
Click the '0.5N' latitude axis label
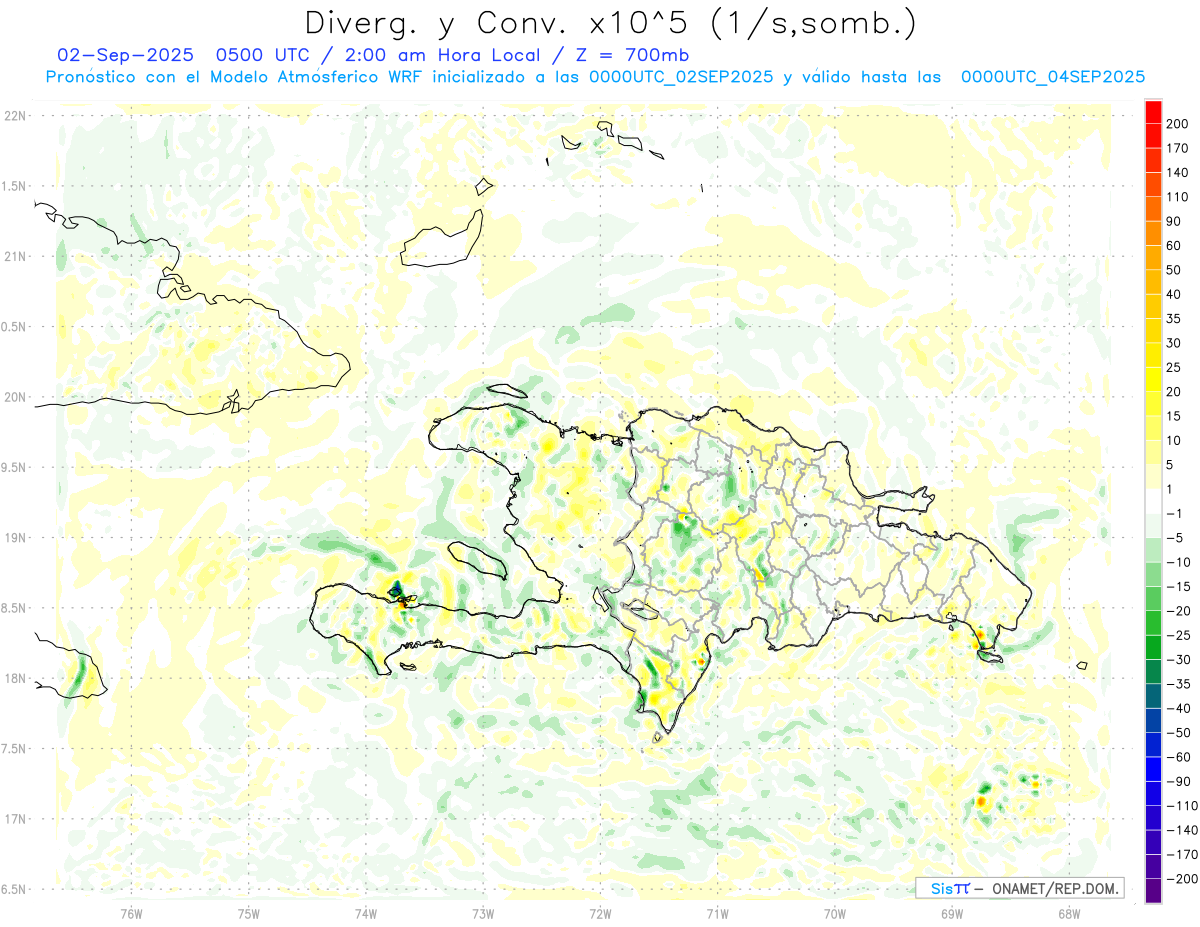pos(15,327)
